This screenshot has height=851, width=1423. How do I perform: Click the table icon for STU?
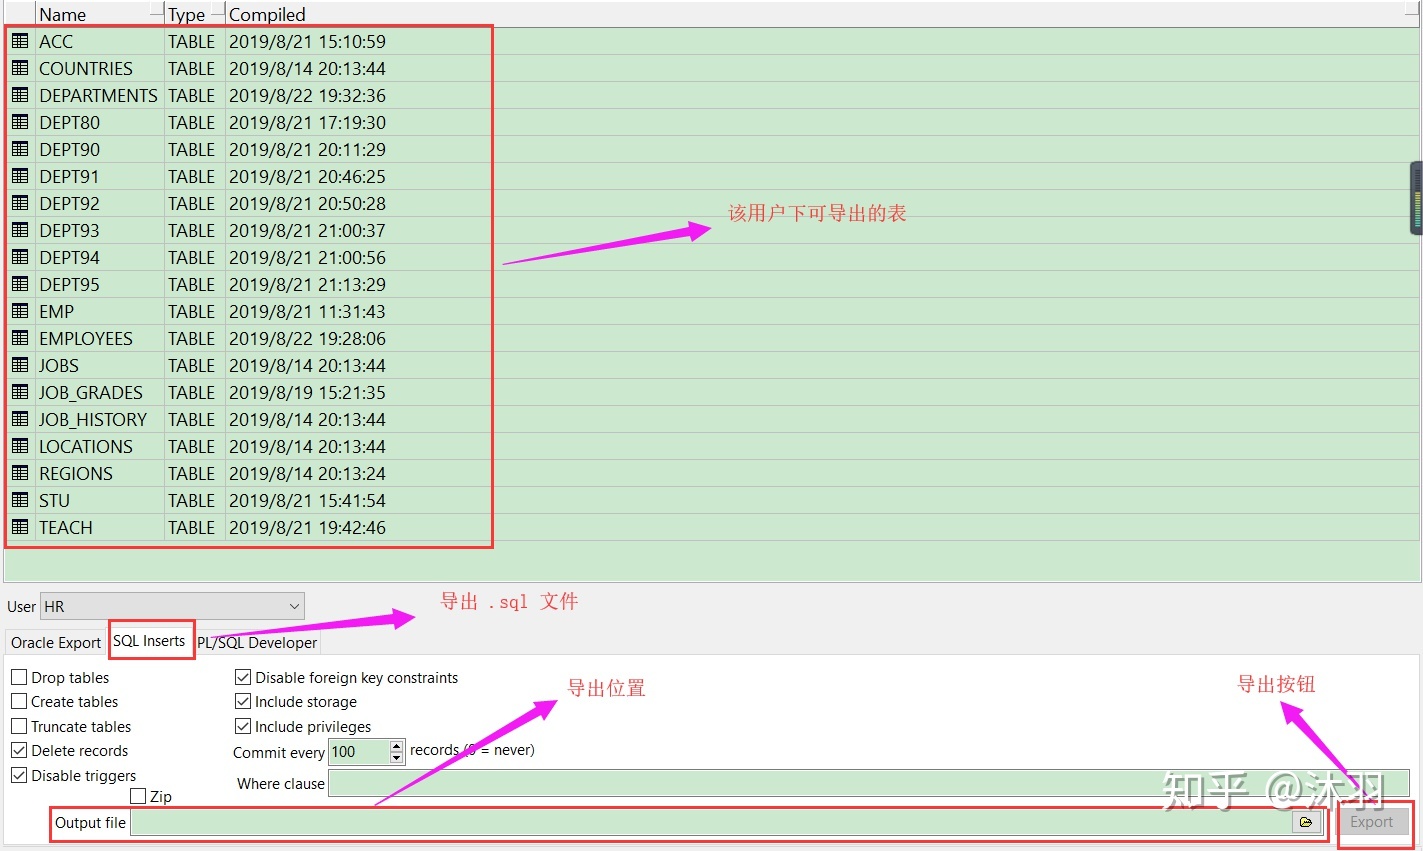coord(20,500)
